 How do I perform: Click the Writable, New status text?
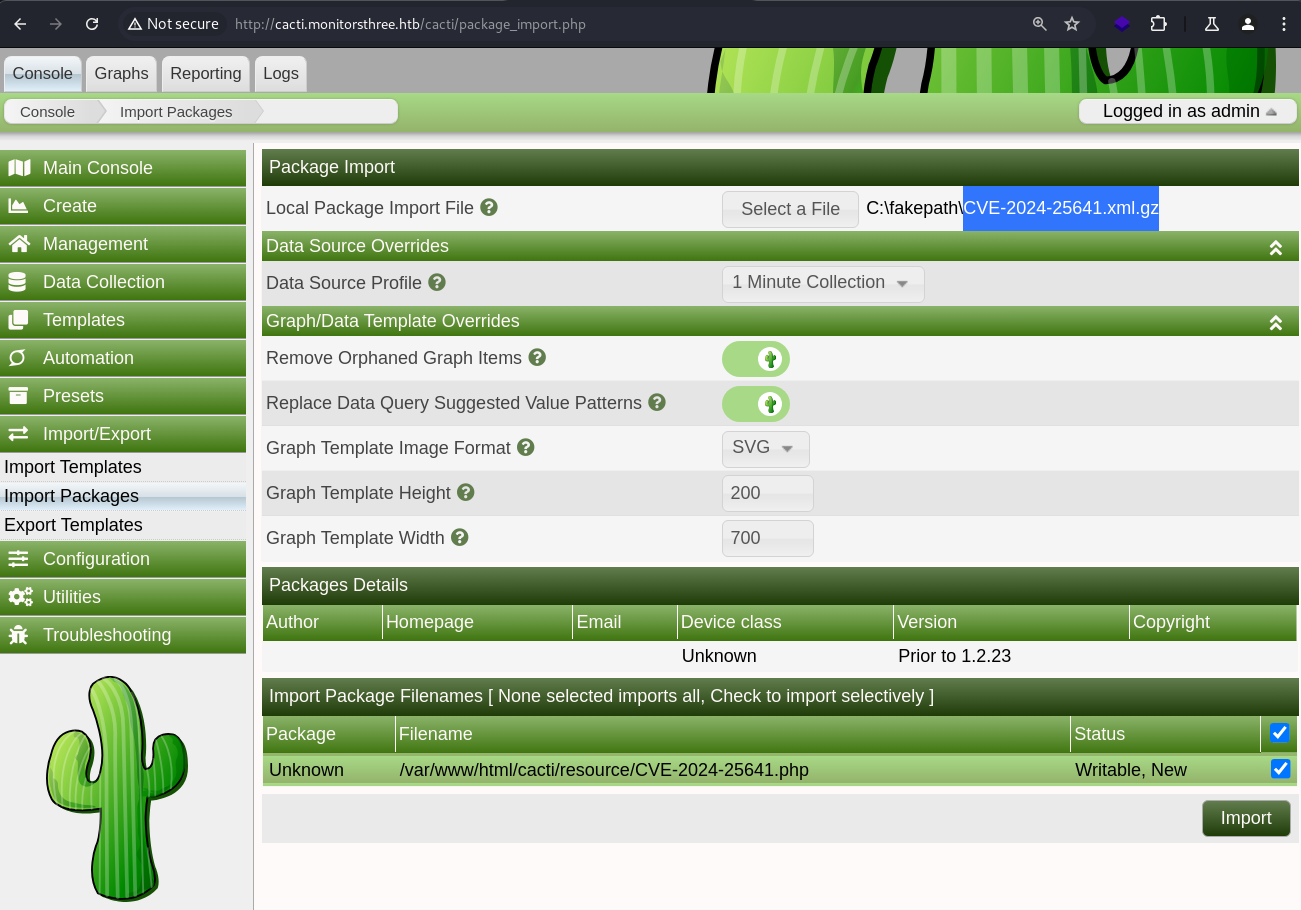[1131, 770]
